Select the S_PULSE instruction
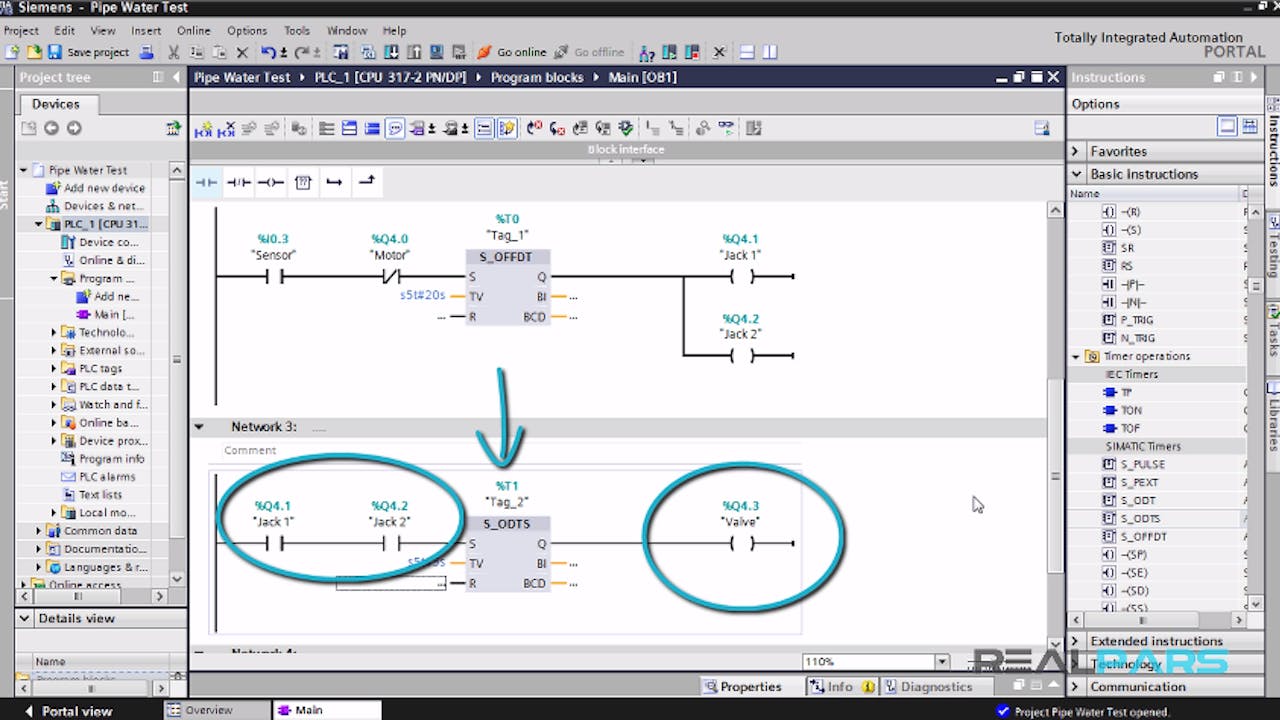The width and height of the screenshot is (1280, 720). pos(1142,464)
